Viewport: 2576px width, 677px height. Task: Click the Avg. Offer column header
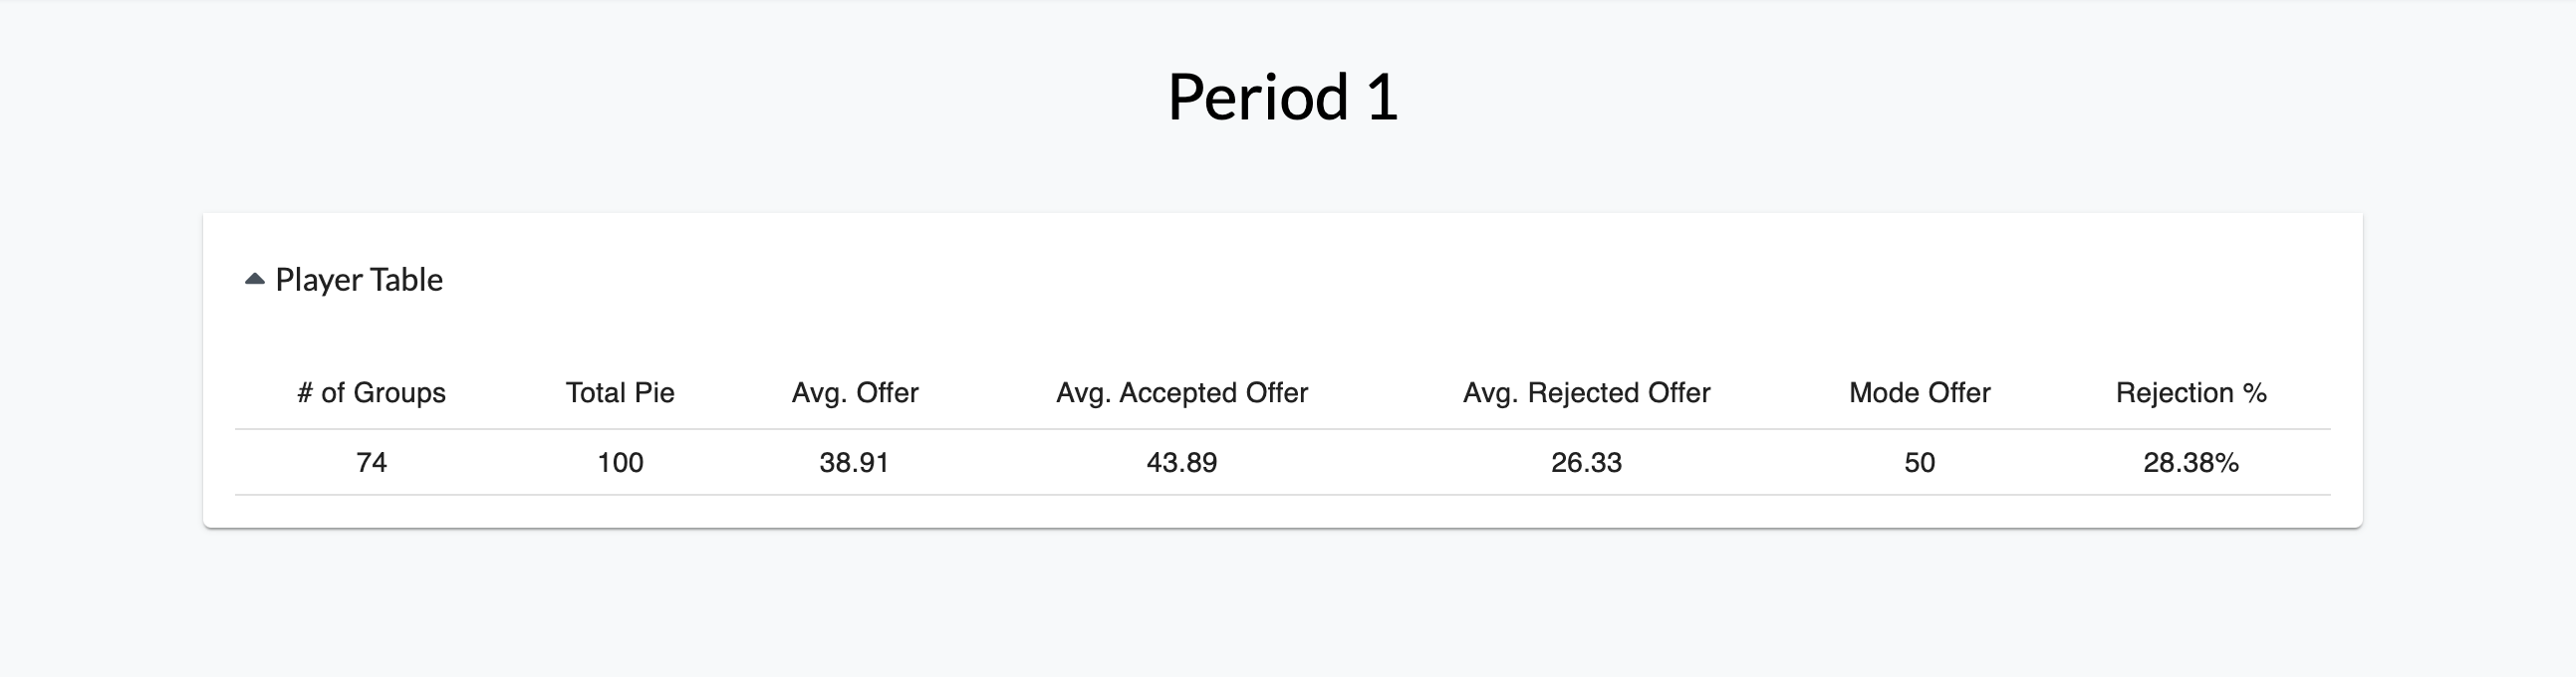pos(855,393)
